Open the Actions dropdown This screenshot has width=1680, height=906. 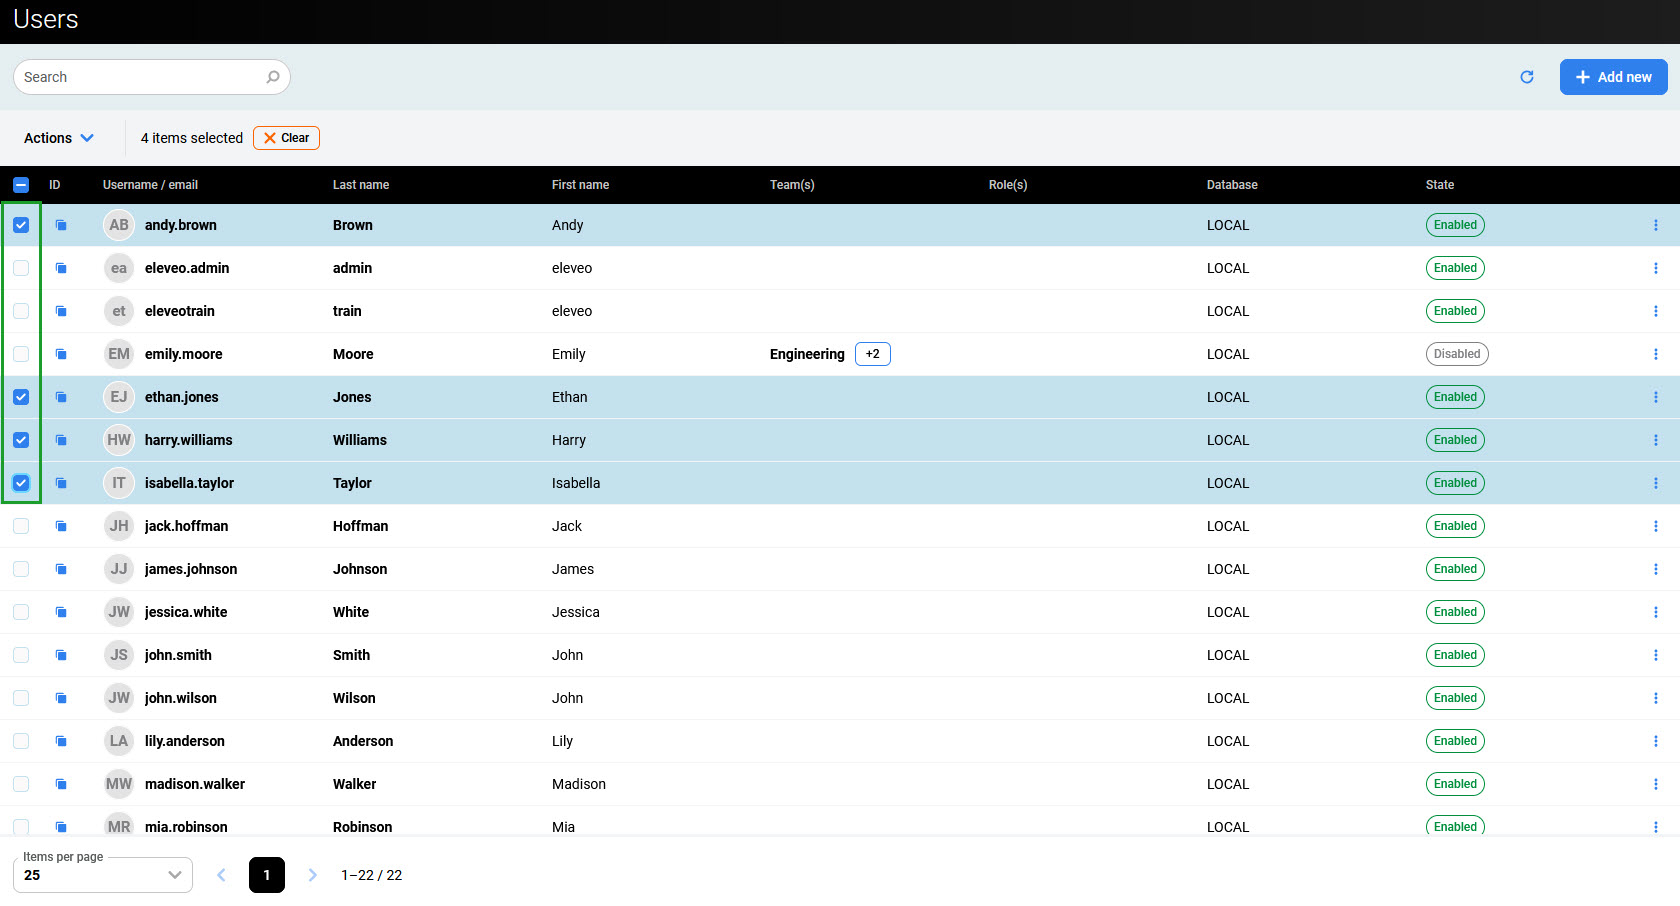[x=59, y=138]
